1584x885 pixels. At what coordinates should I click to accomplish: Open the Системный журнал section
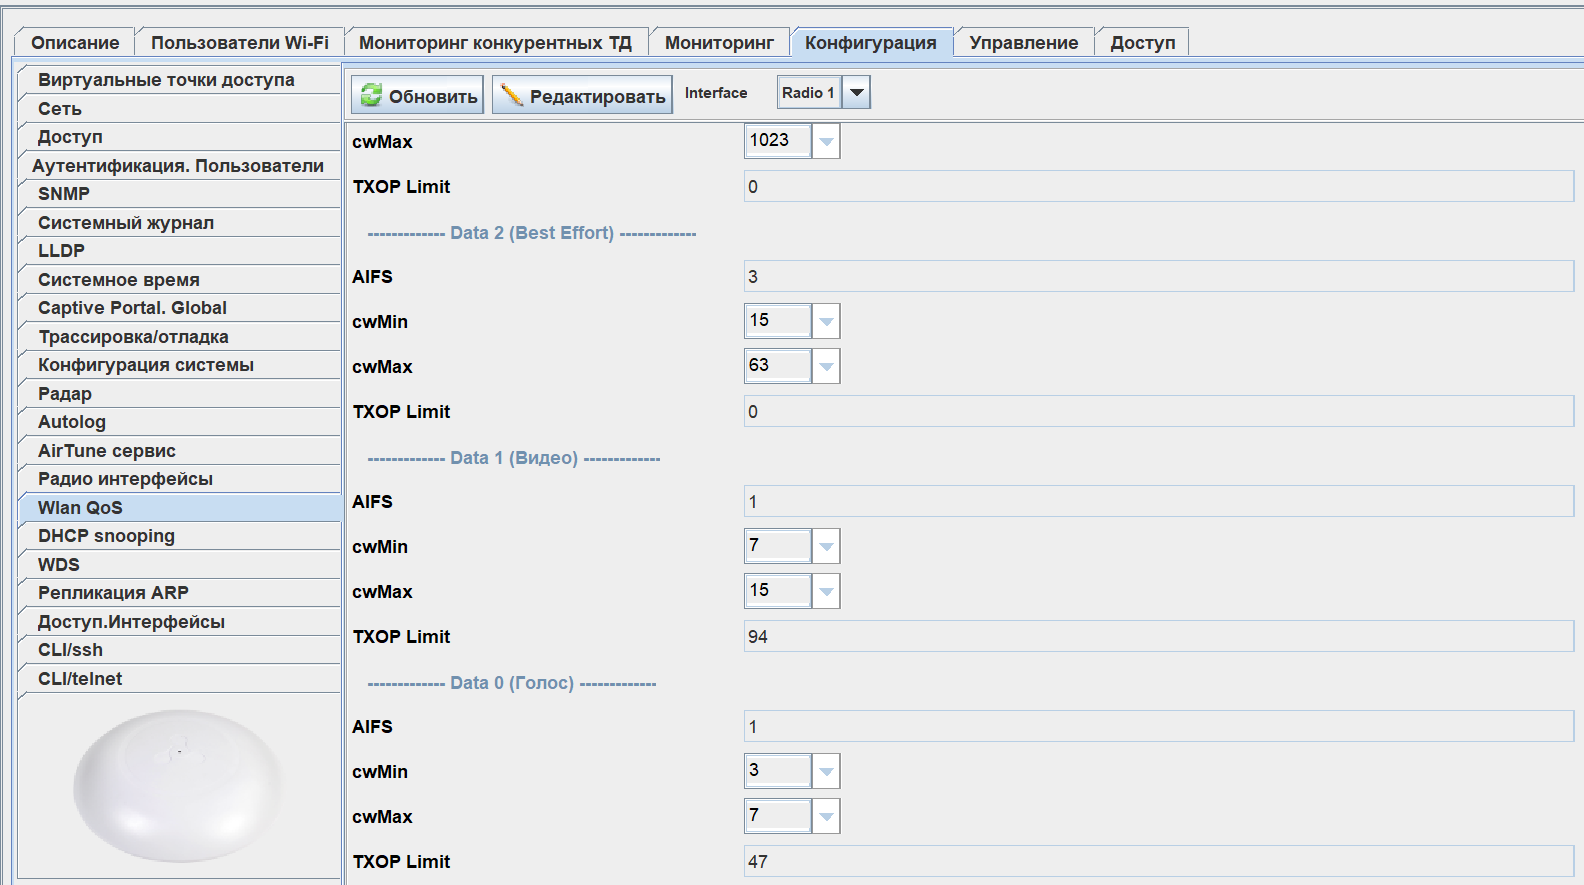126,223
